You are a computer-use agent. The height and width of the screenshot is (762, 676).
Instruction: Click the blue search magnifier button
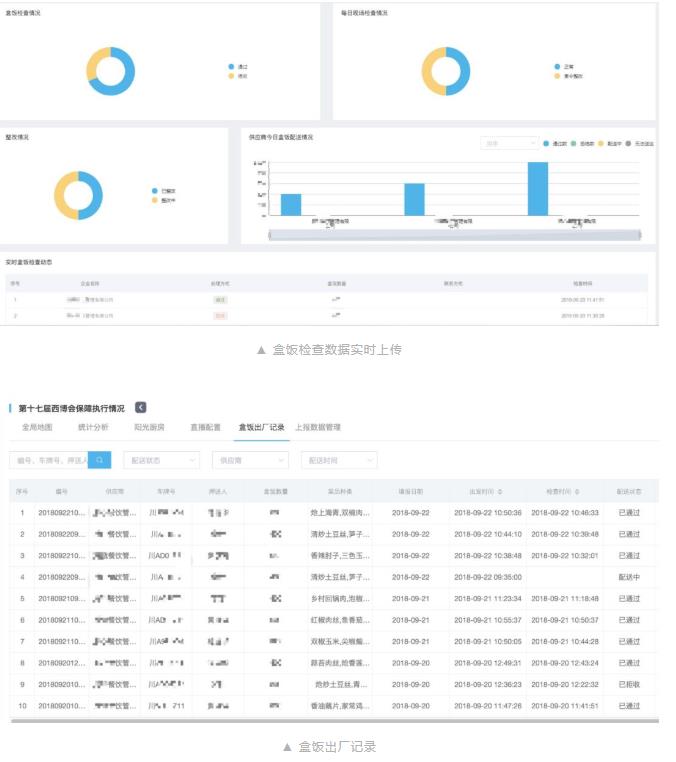tap(99, 460)
